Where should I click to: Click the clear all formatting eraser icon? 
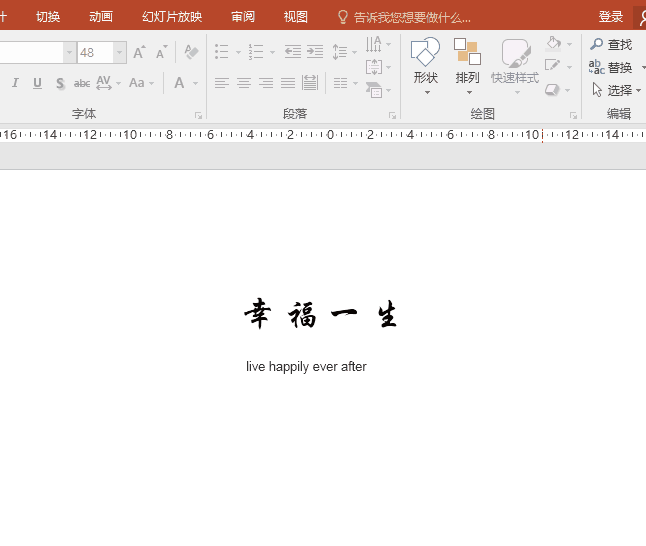click(x=192, y=52)
